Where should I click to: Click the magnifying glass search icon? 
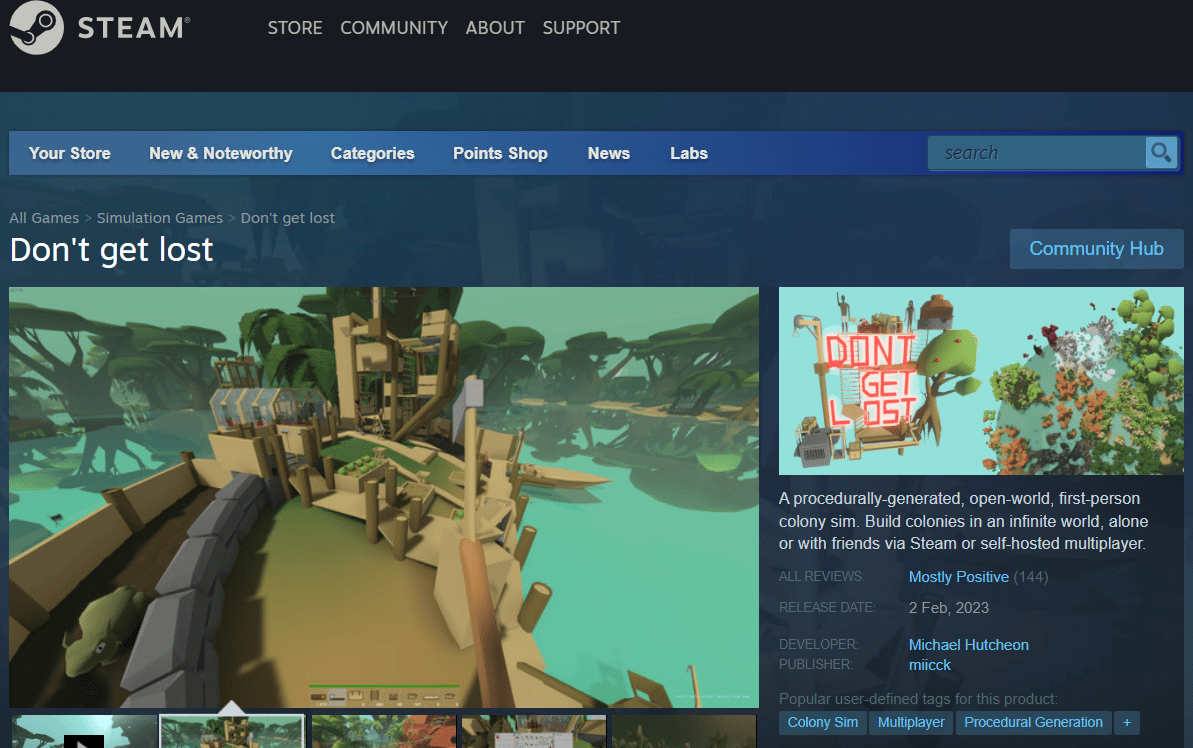coord(1160,152)
